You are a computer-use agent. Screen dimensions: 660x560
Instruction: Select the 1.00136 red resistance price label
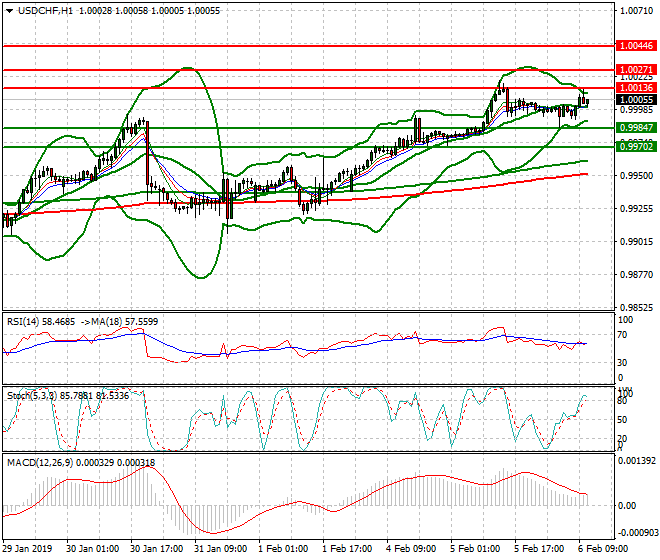pos(636,88)
